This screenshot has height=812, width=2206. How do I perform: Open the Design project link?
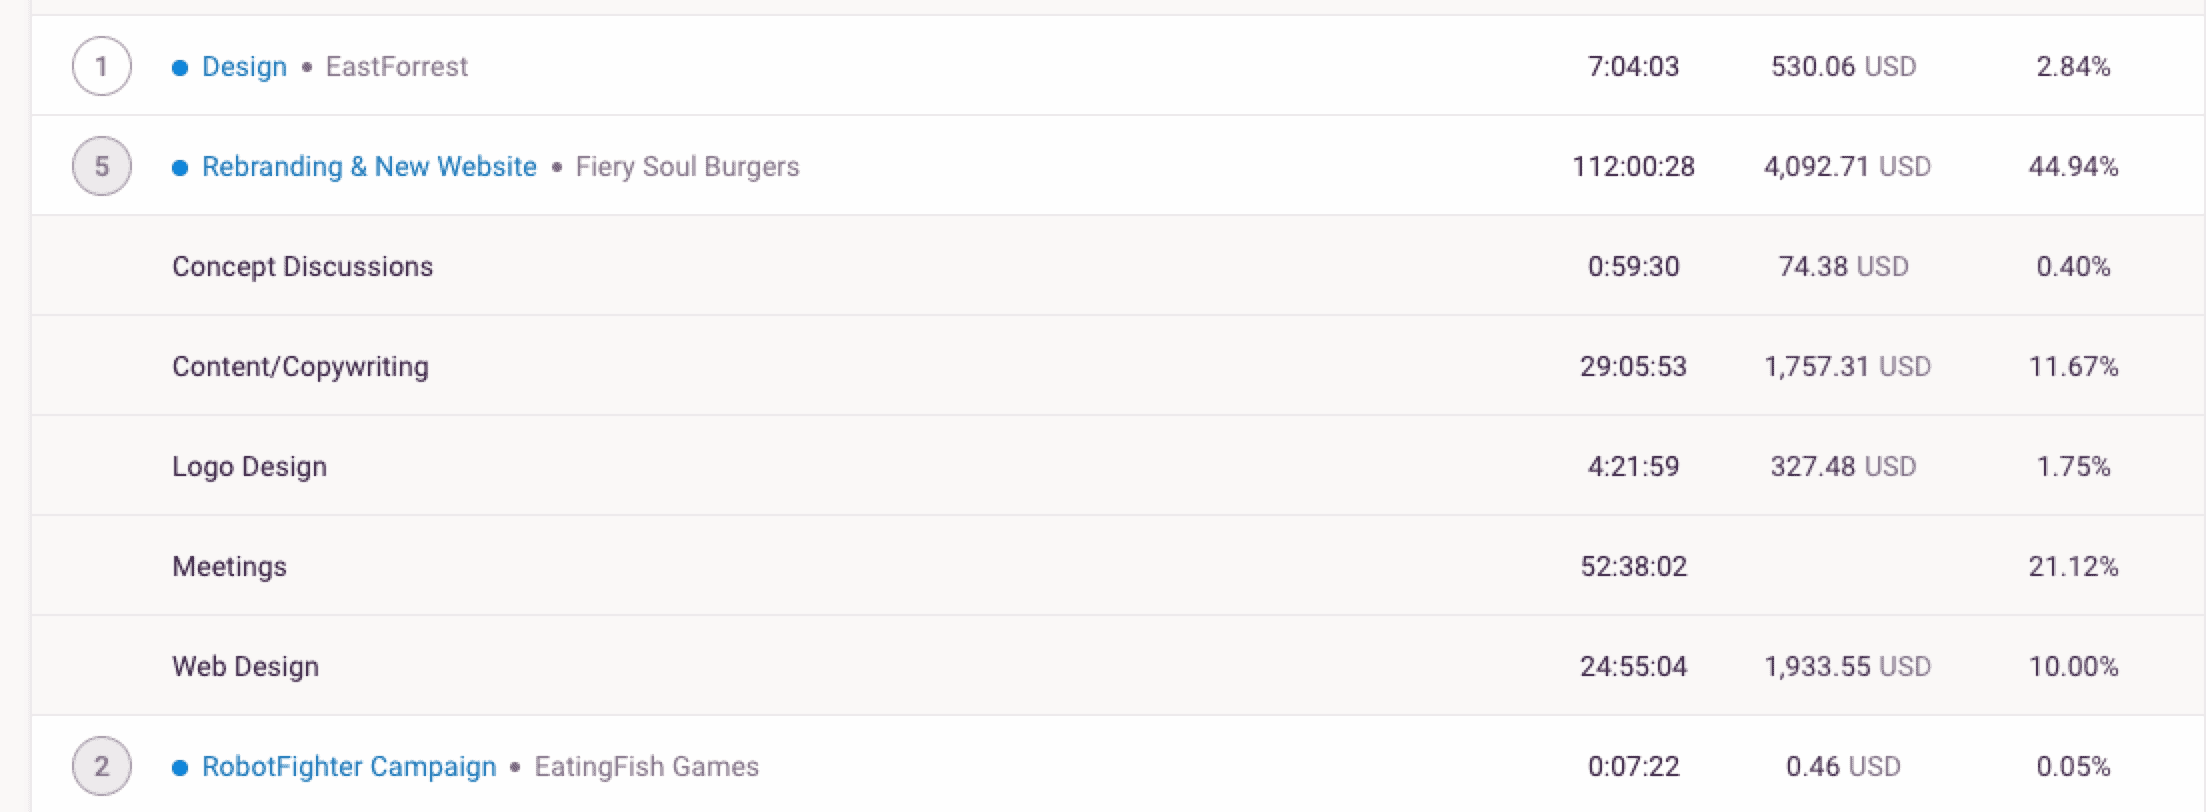[x=243, y=66]
